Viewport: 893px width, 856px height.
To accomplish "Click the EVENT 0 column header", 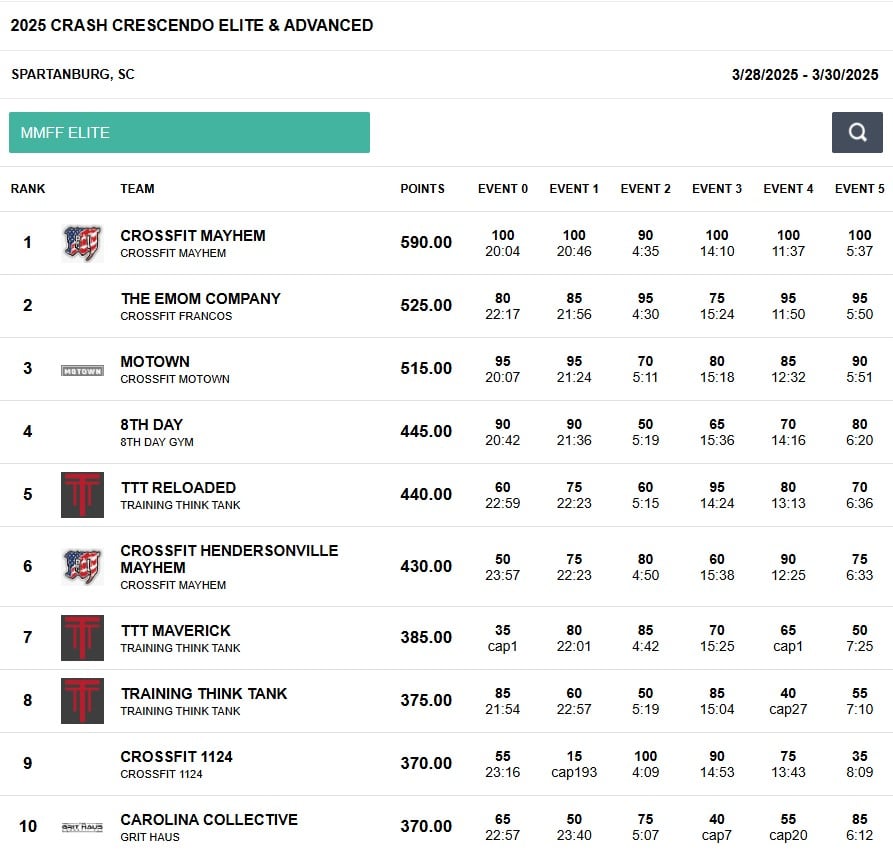I will point(502,189).
